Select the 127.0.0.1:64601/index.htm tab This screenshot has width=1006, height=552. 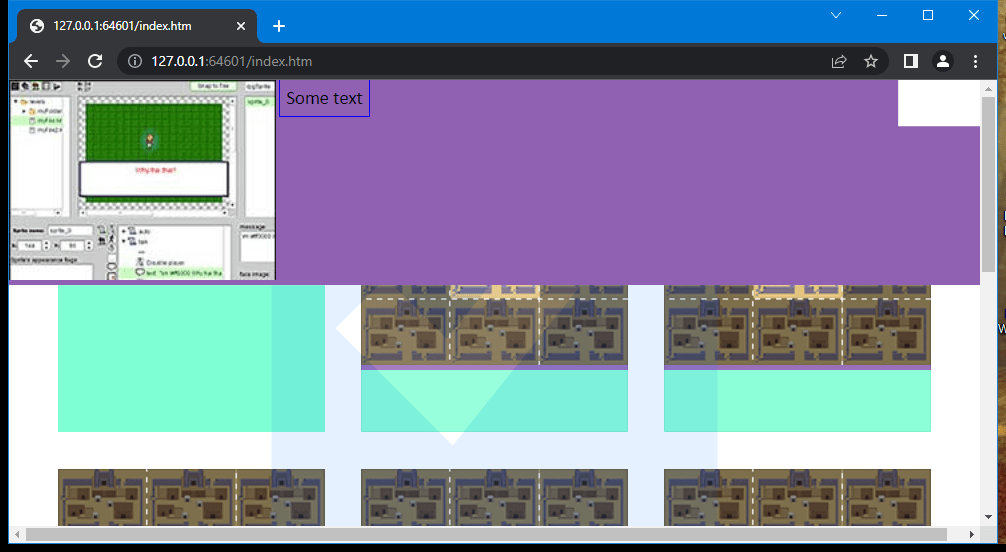(x=120, y=26)
